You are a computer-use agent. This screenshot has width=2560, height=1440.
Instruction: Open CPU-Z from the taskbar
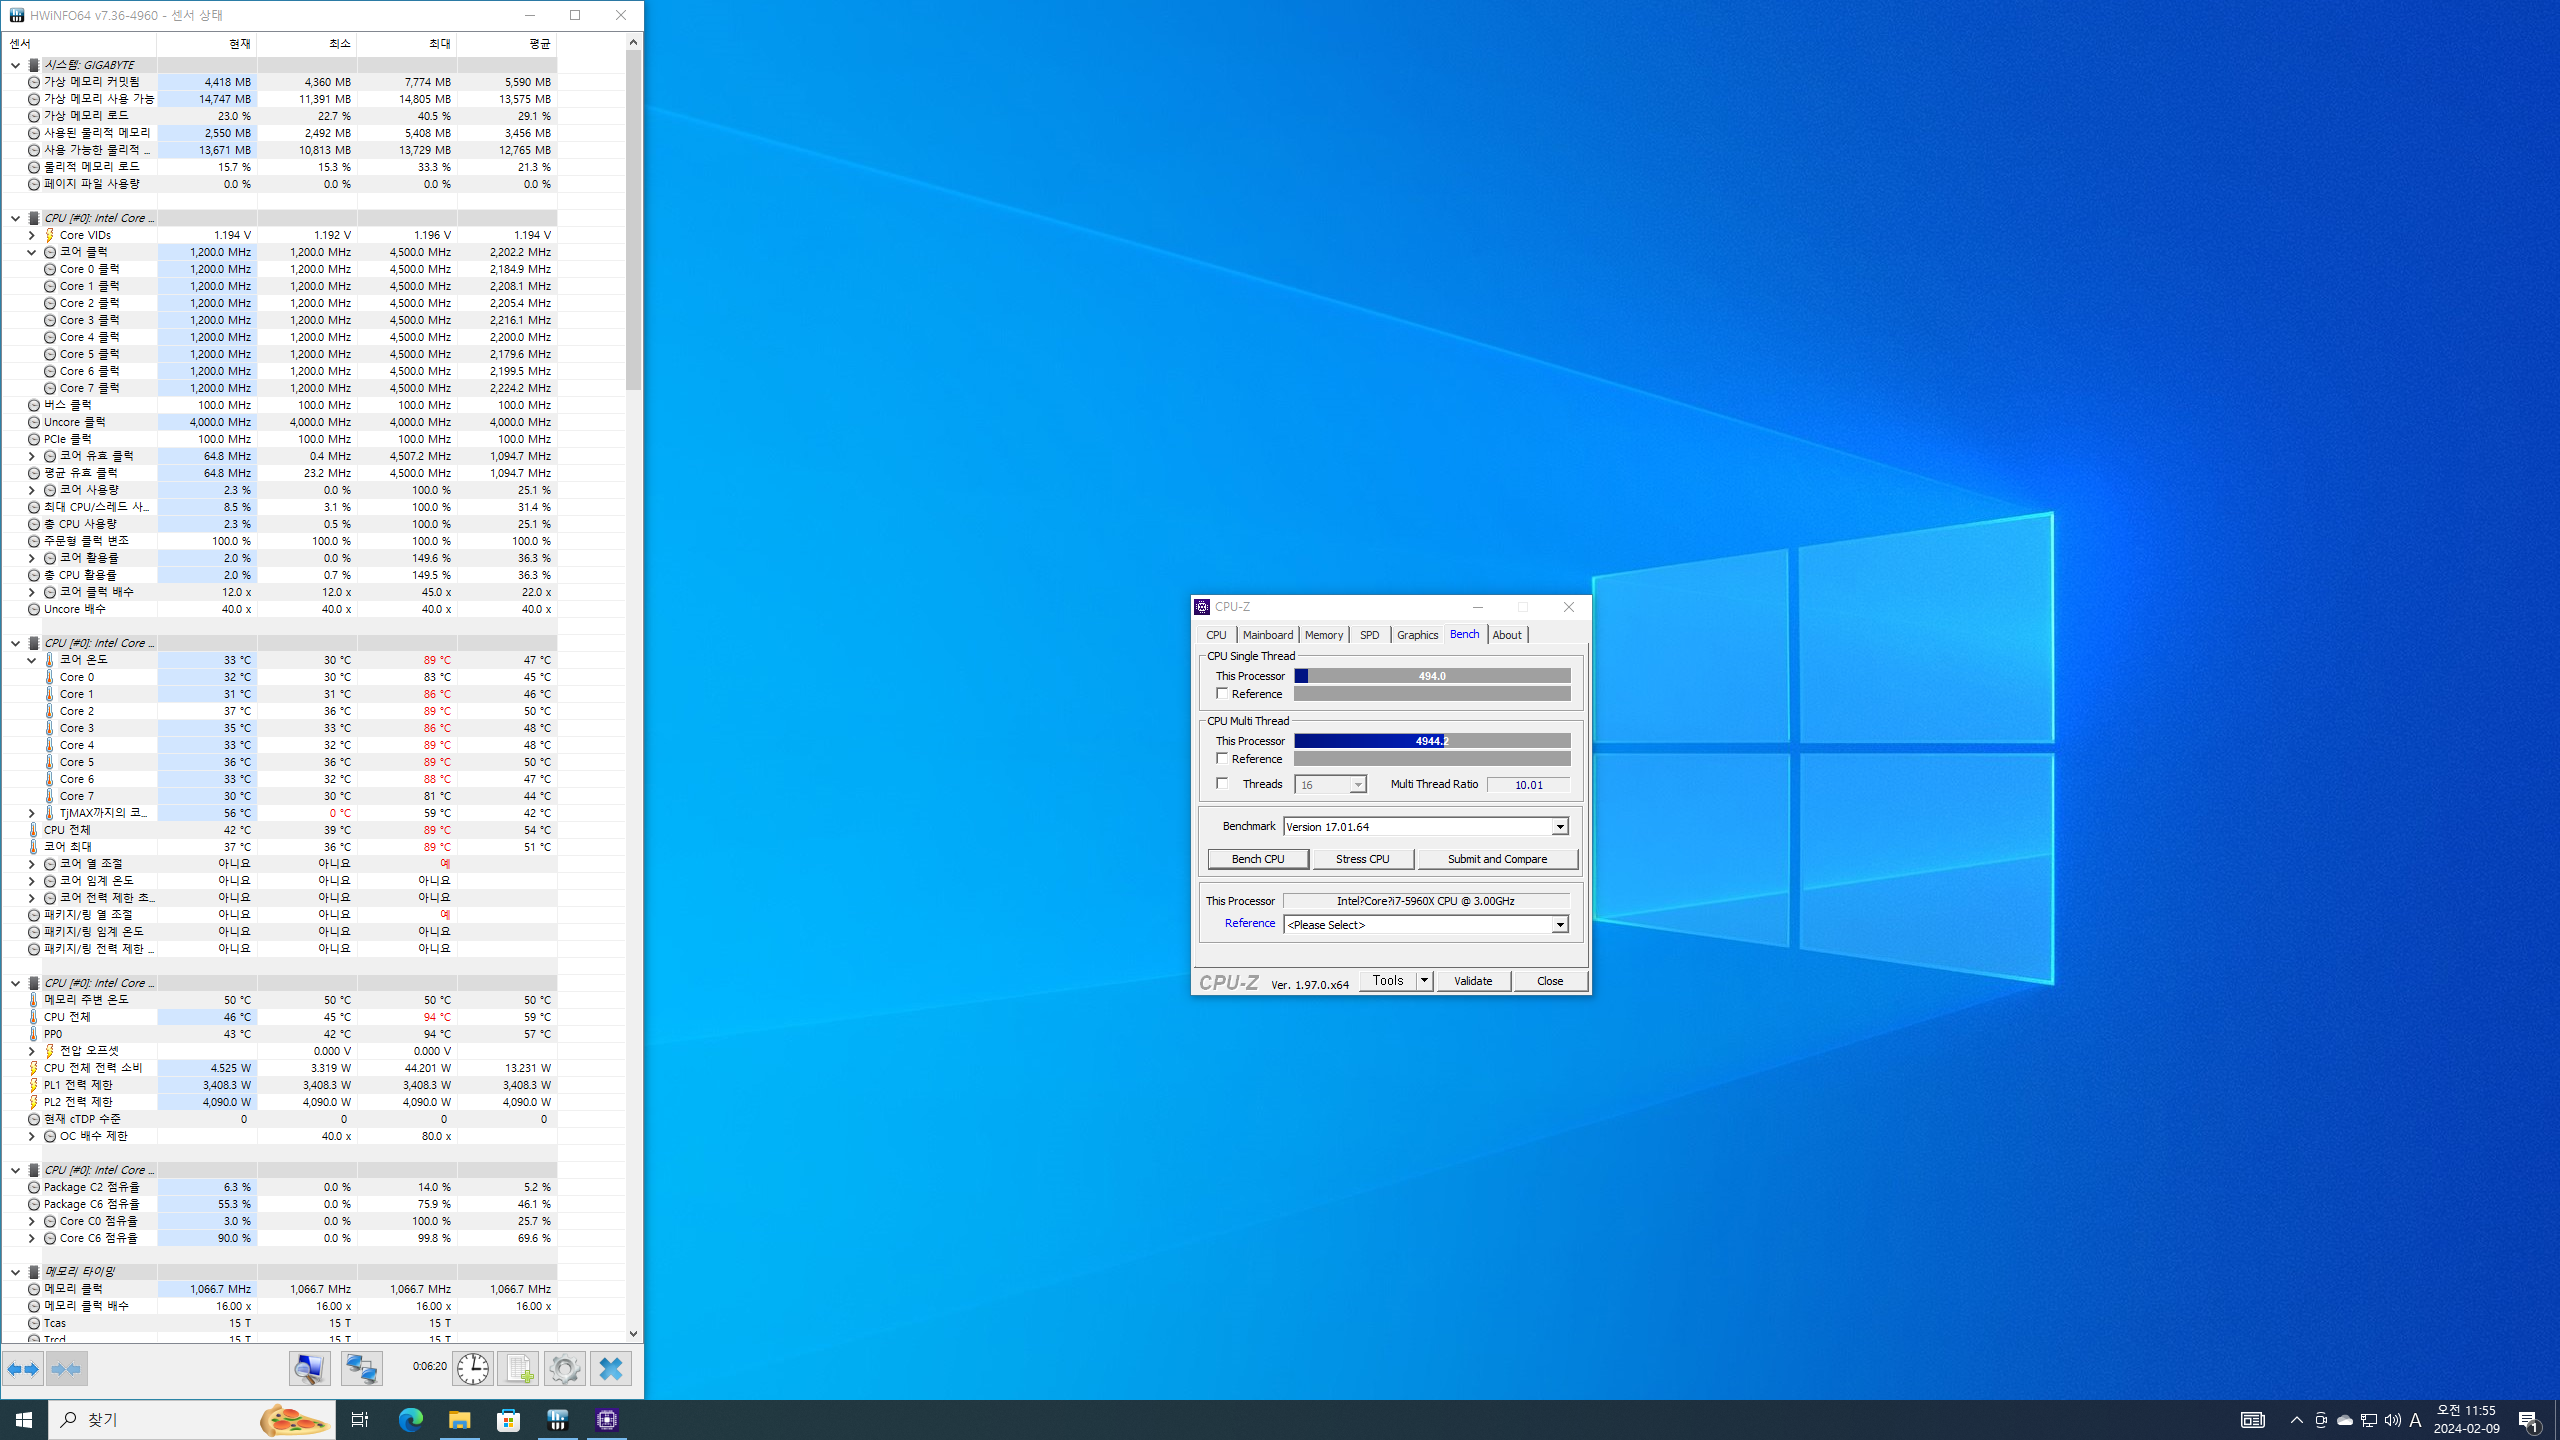click(x=607, y=1420)
